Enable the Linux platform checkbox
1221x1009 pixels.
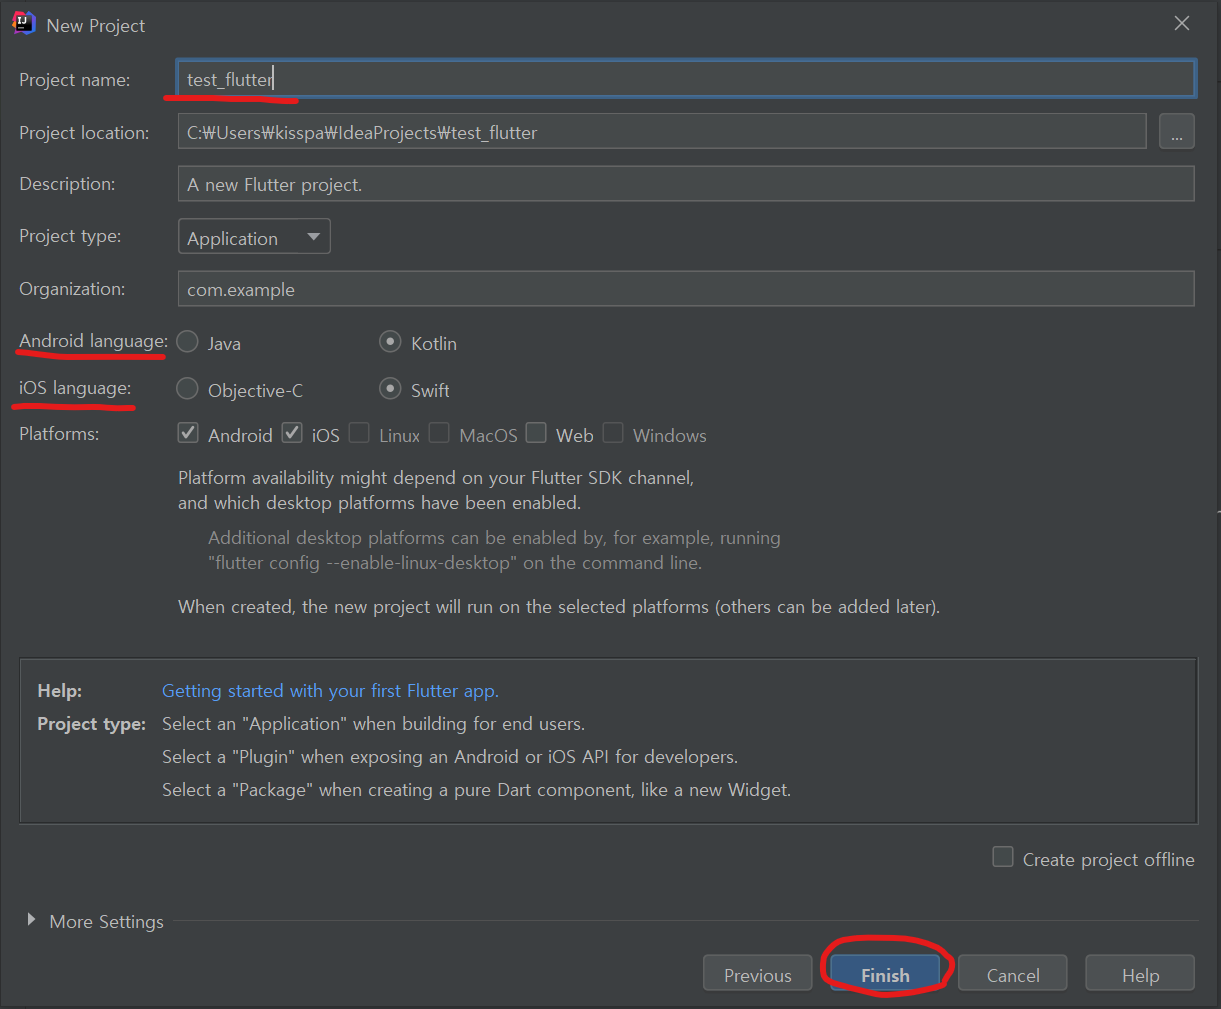click(x=359, y=433)
